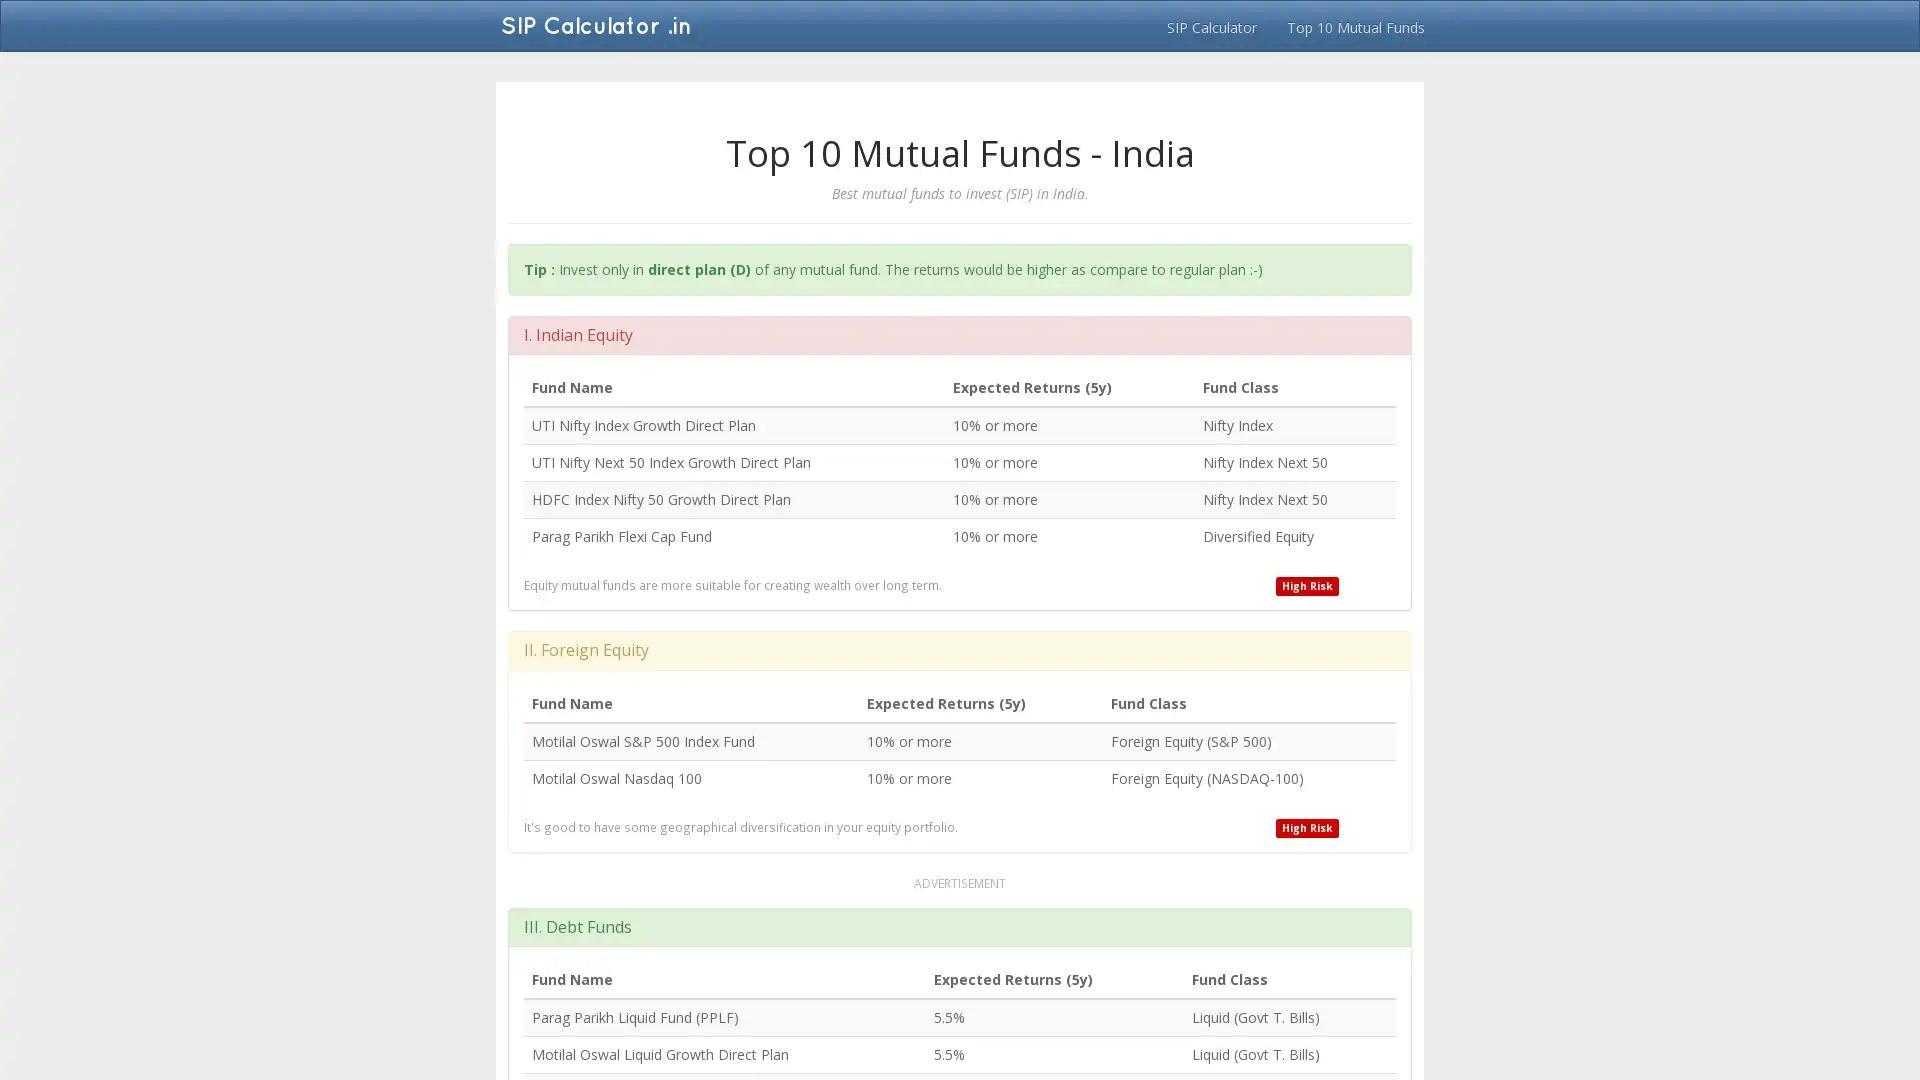The image size is (1920, 1080).
Task: Open Top 10 Mutual Funds nav link
Action: pyautogui.click(x=1355, y=27)
